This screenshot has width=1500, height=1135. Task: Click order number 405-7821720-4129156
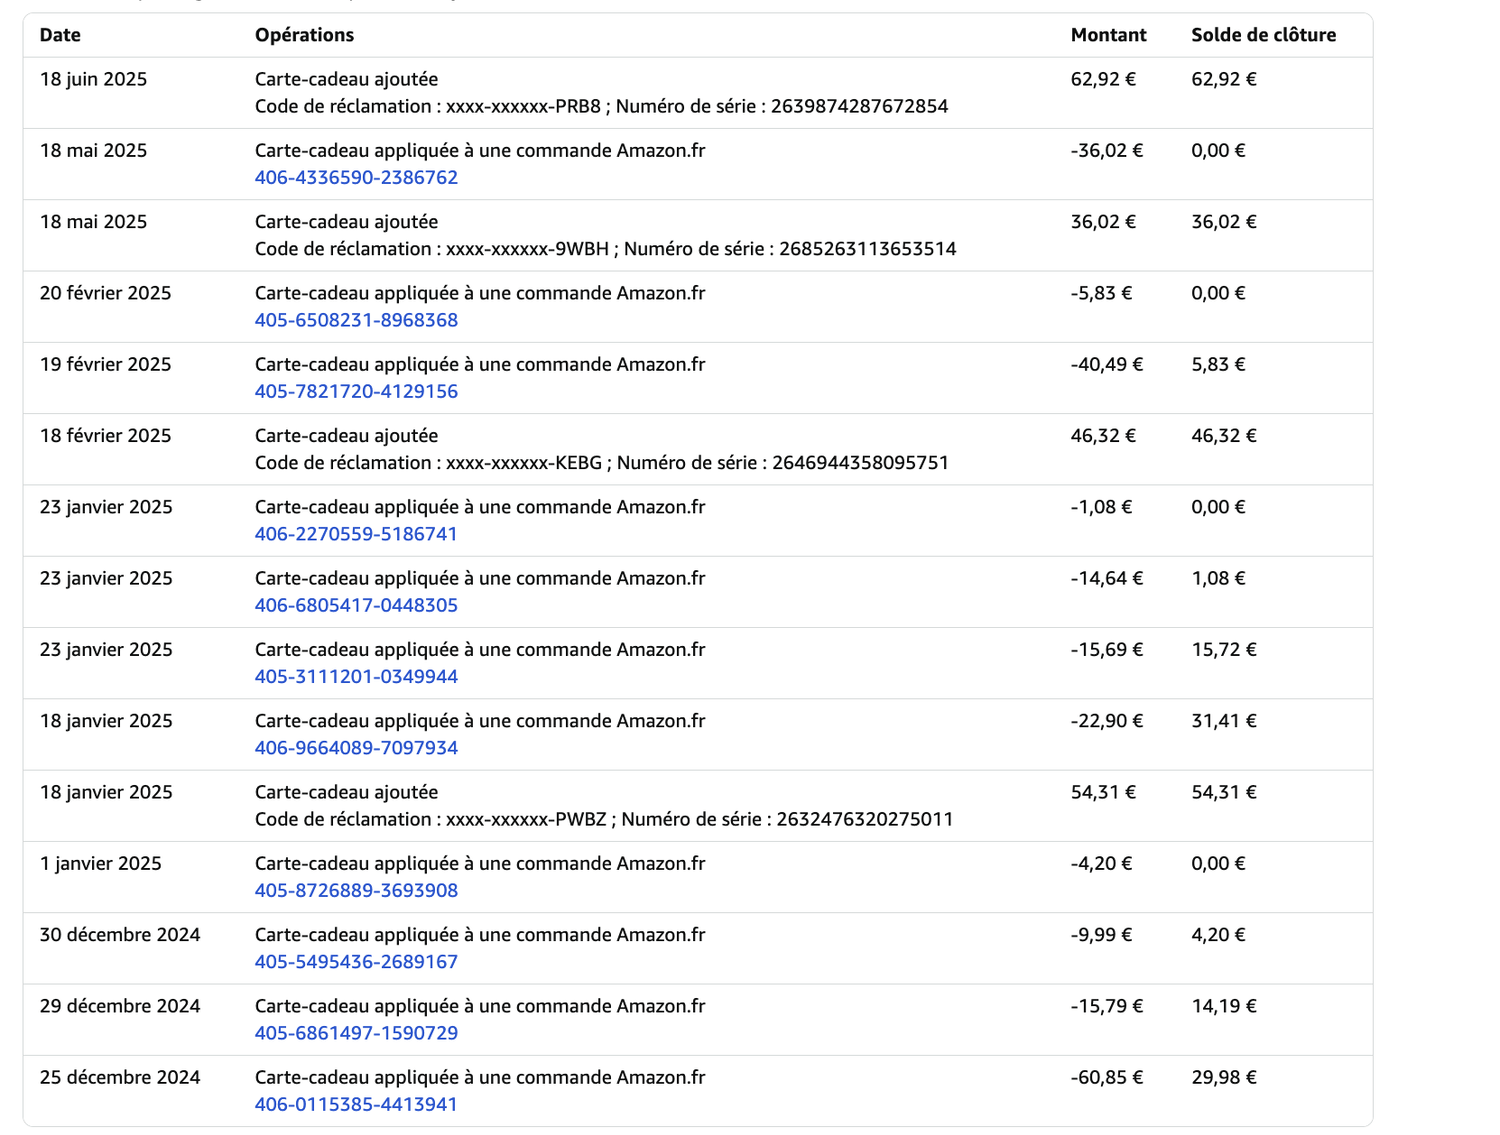click(356, 392)
